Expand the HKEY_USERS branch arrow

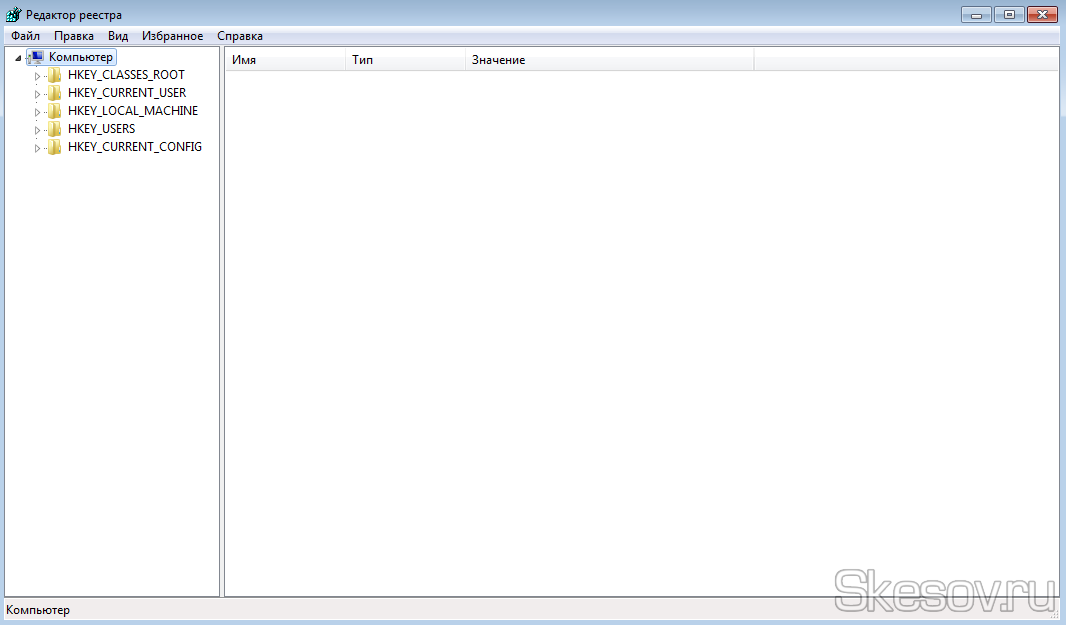coord(37,131)
